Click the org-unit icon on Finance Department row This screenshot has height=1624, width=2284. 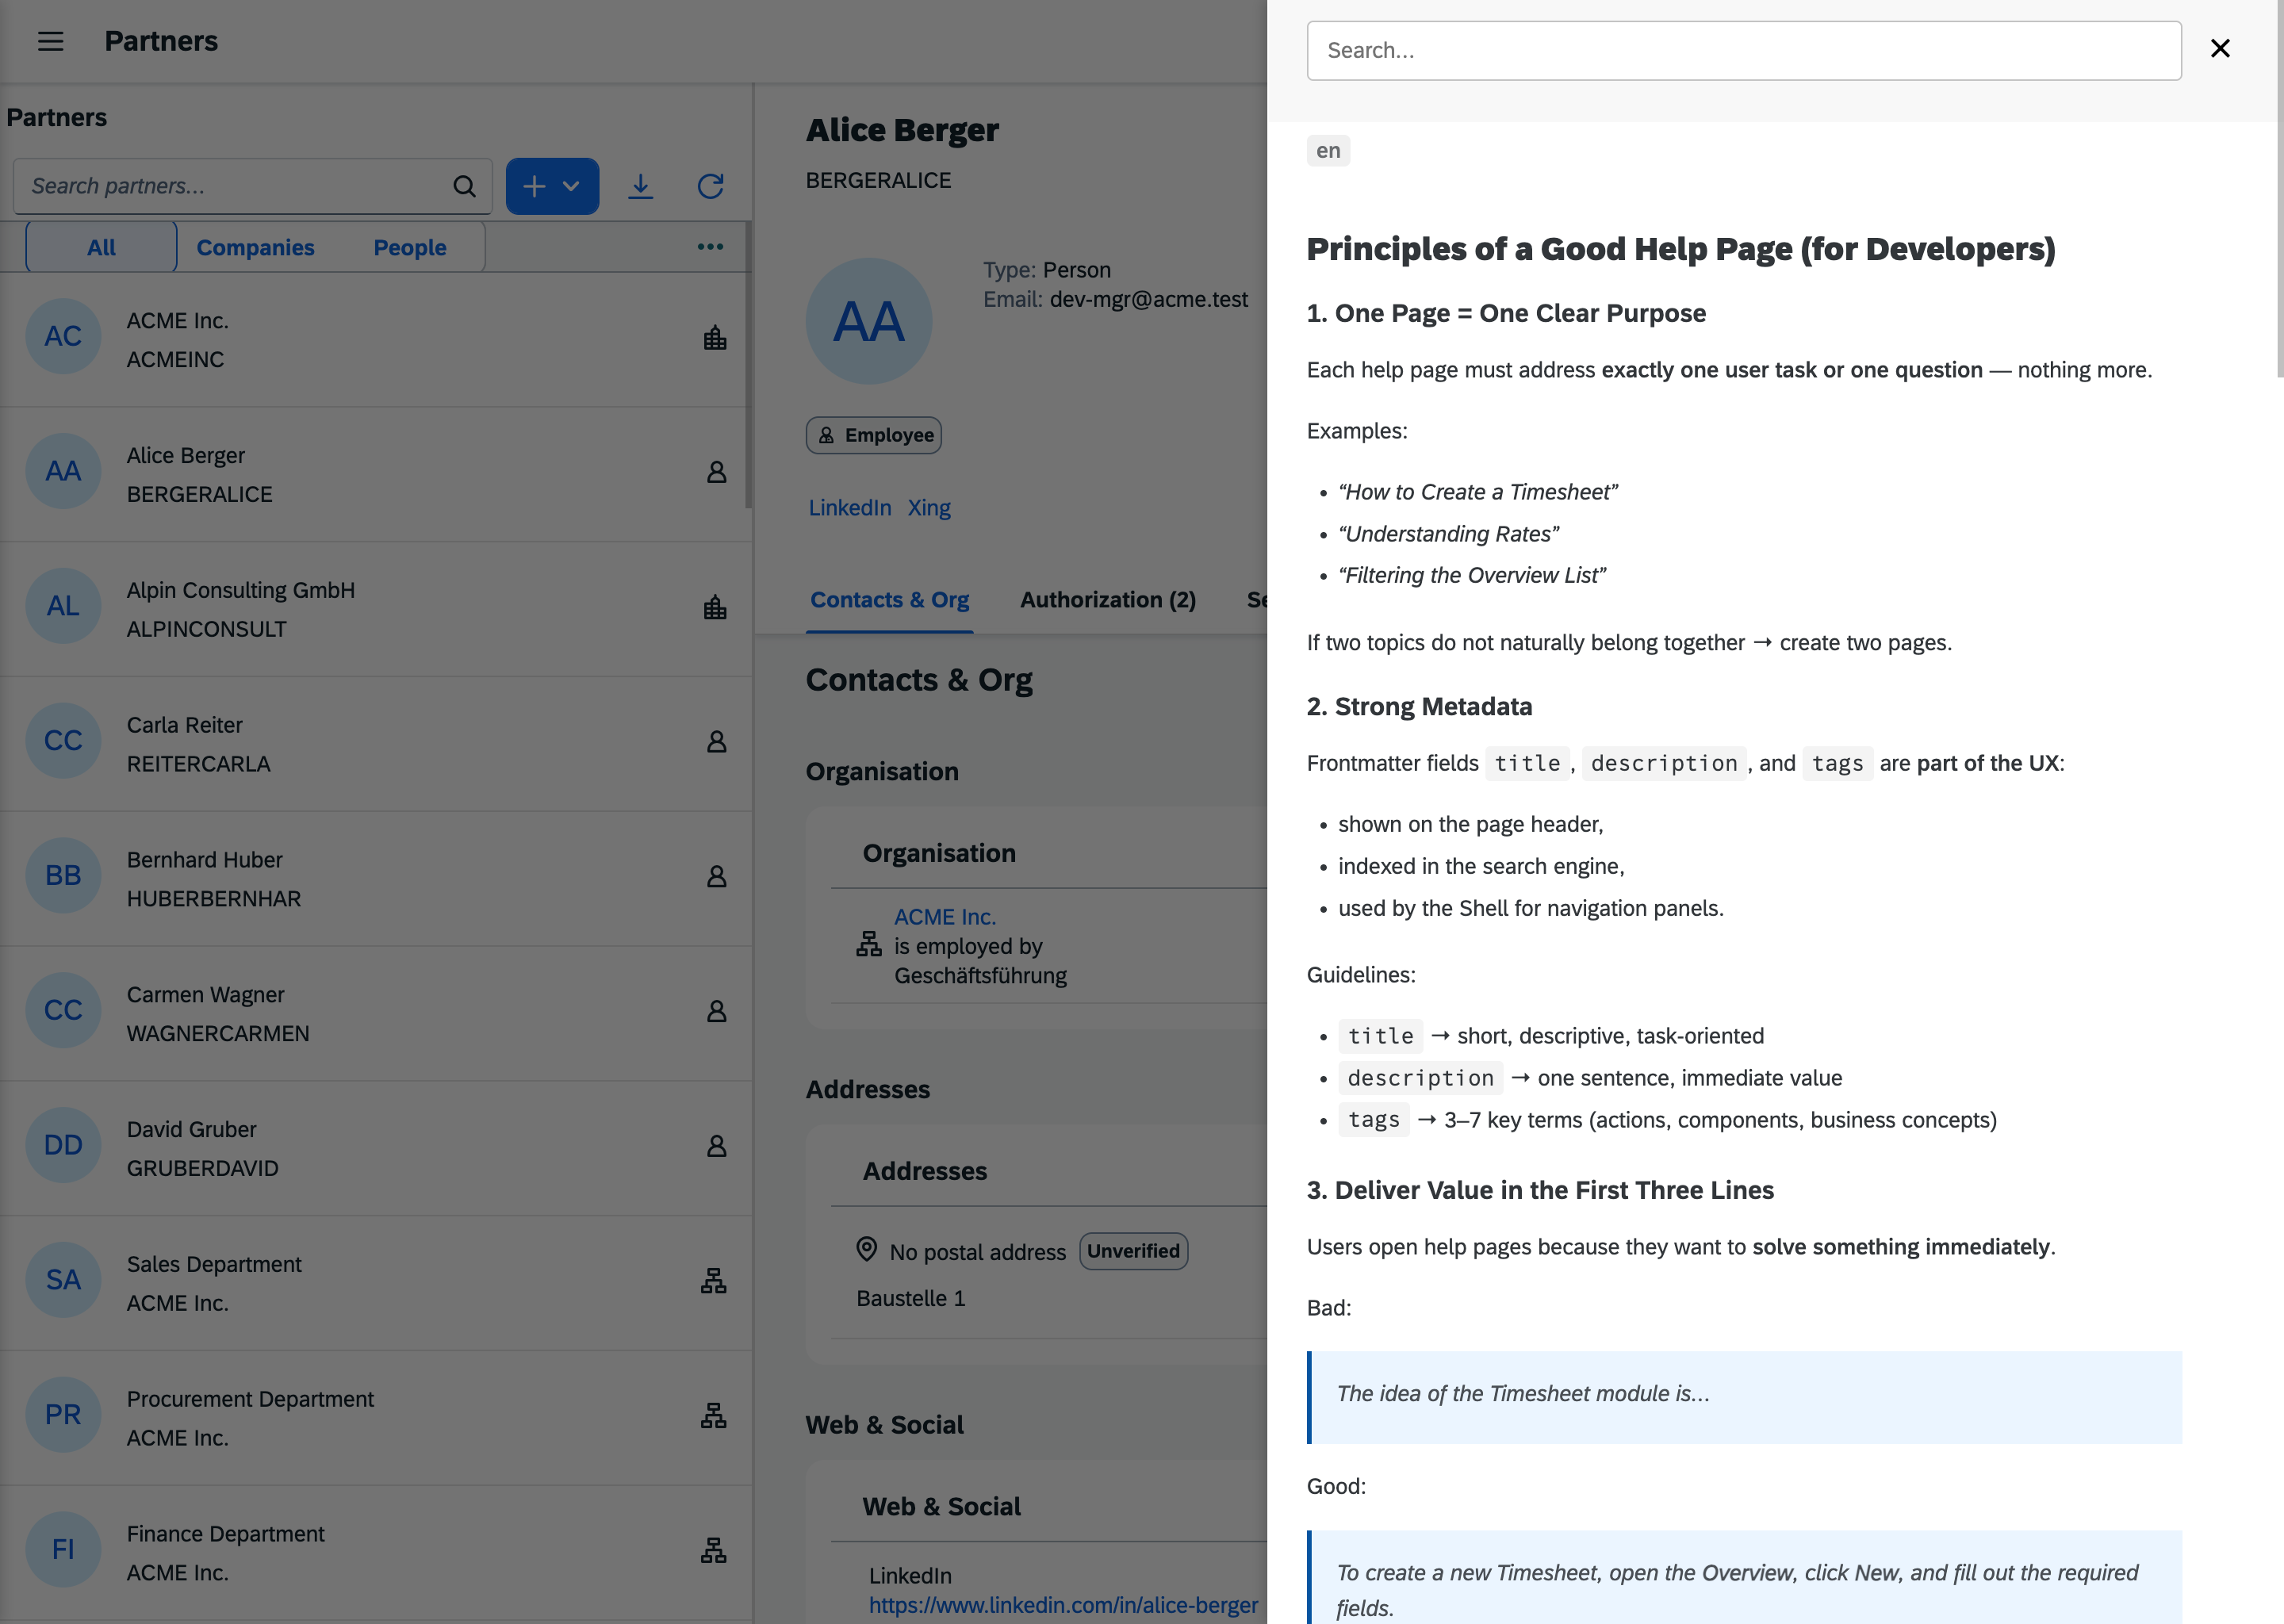(x=713, y=1551)
